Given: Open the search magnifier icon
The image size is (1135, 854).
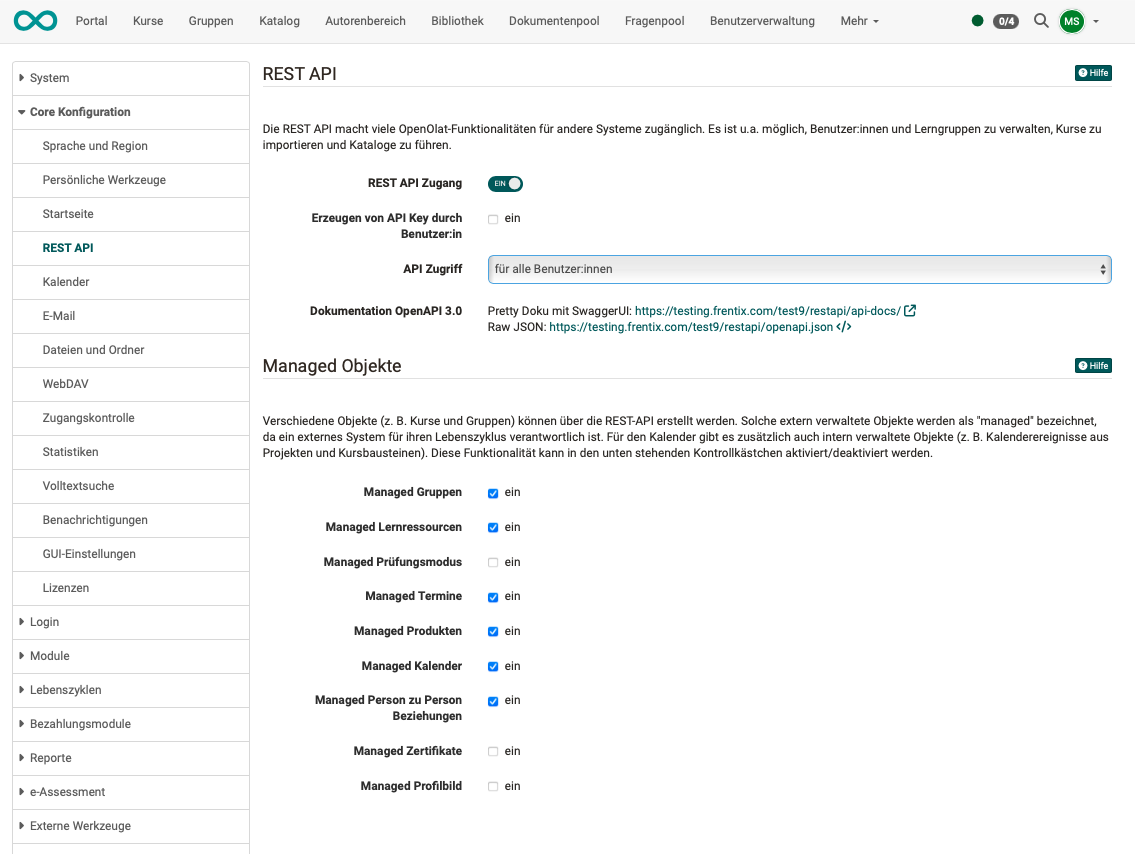Looking at the screenshot, I should [1040, 20].
